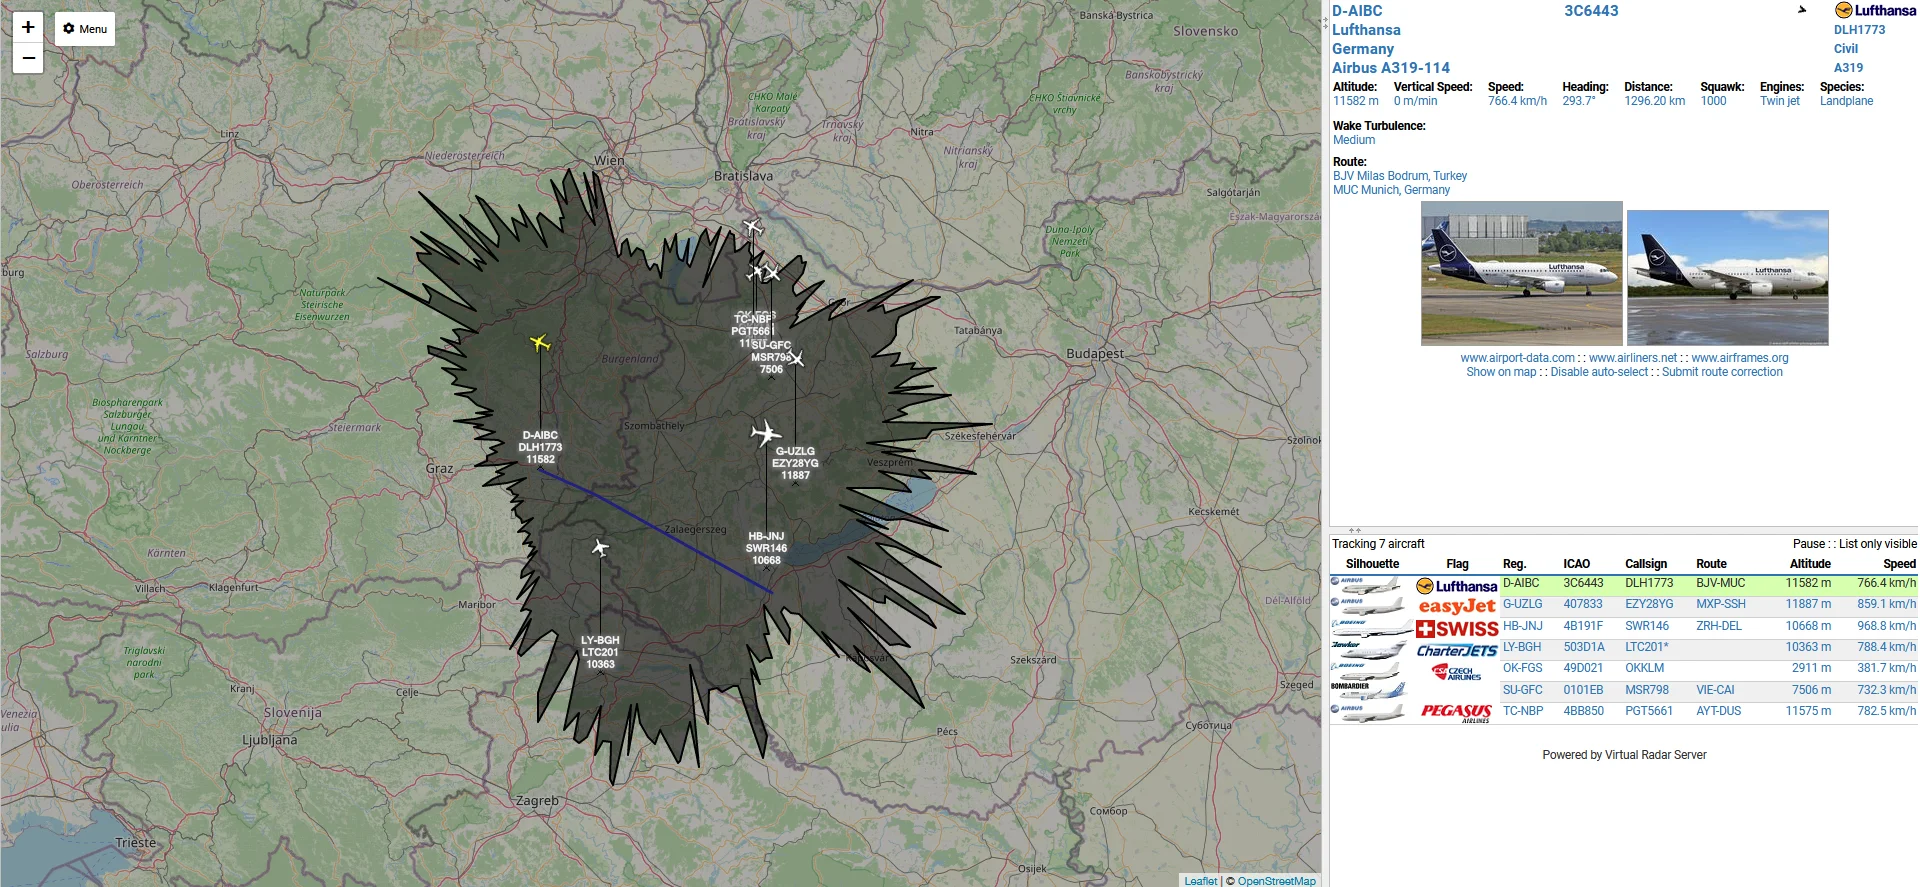1920x887 pixels.
Task: Click the CharterJets operator logo in list
Action: [1457, 650]
